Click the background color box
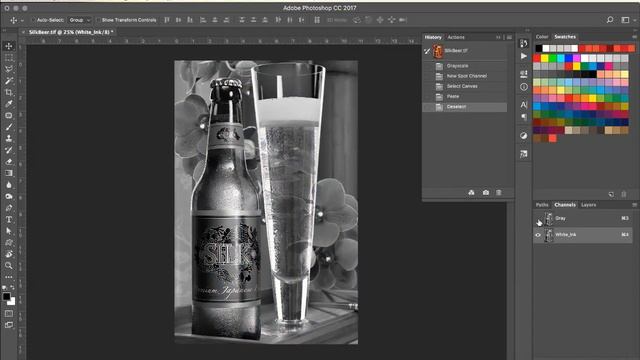Image resolution: width=640 pixels, height=360 pixels. click(x=12, y=302)
